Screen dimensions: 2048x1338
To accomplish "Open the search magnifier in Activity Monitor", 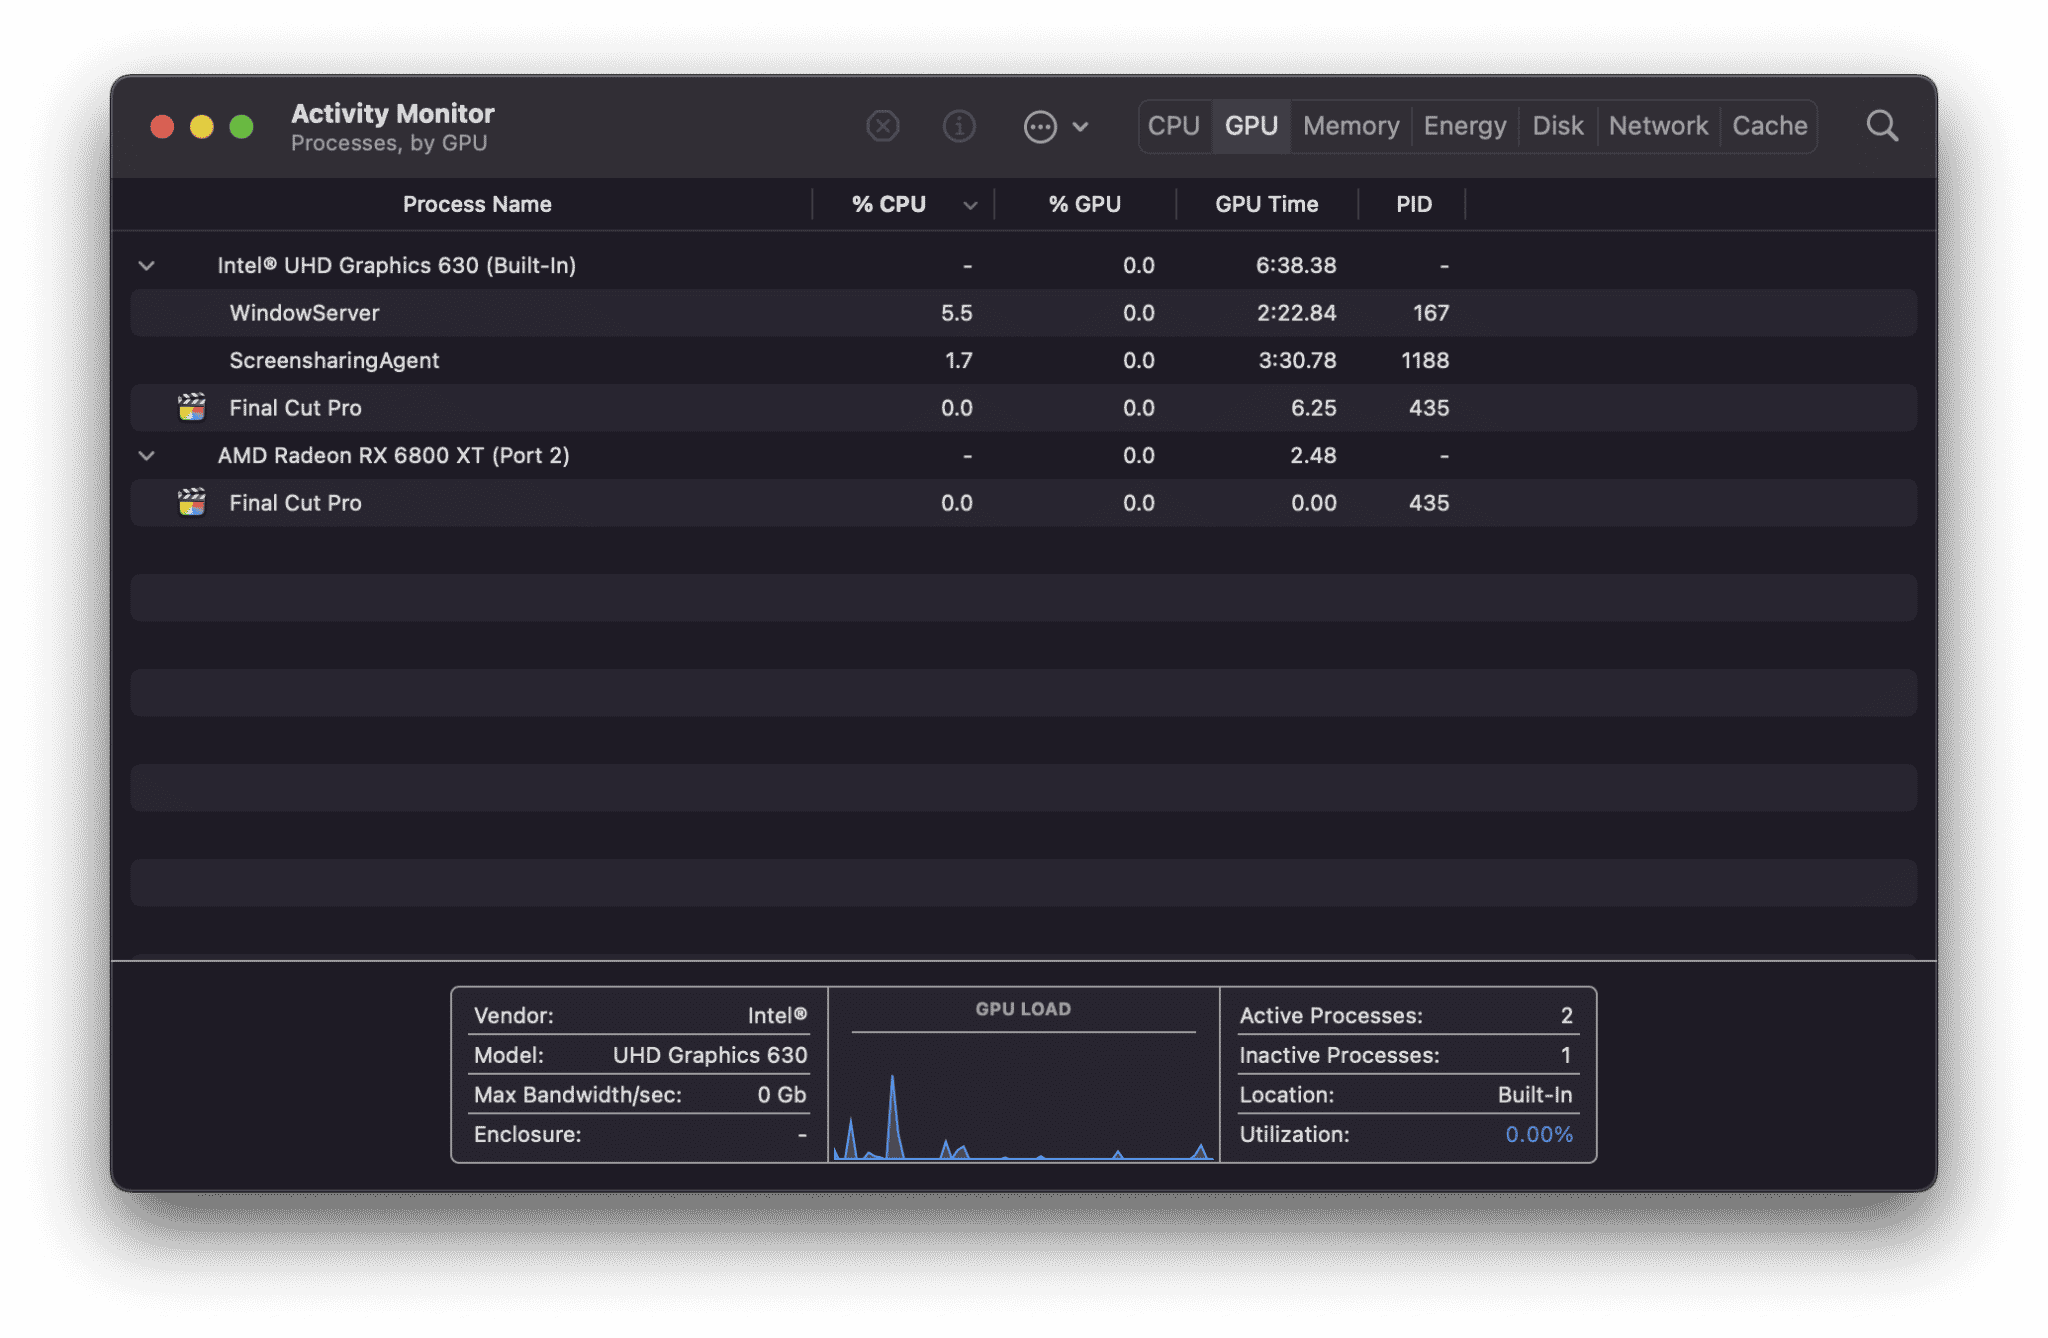I will click(x=1881, y=125).
